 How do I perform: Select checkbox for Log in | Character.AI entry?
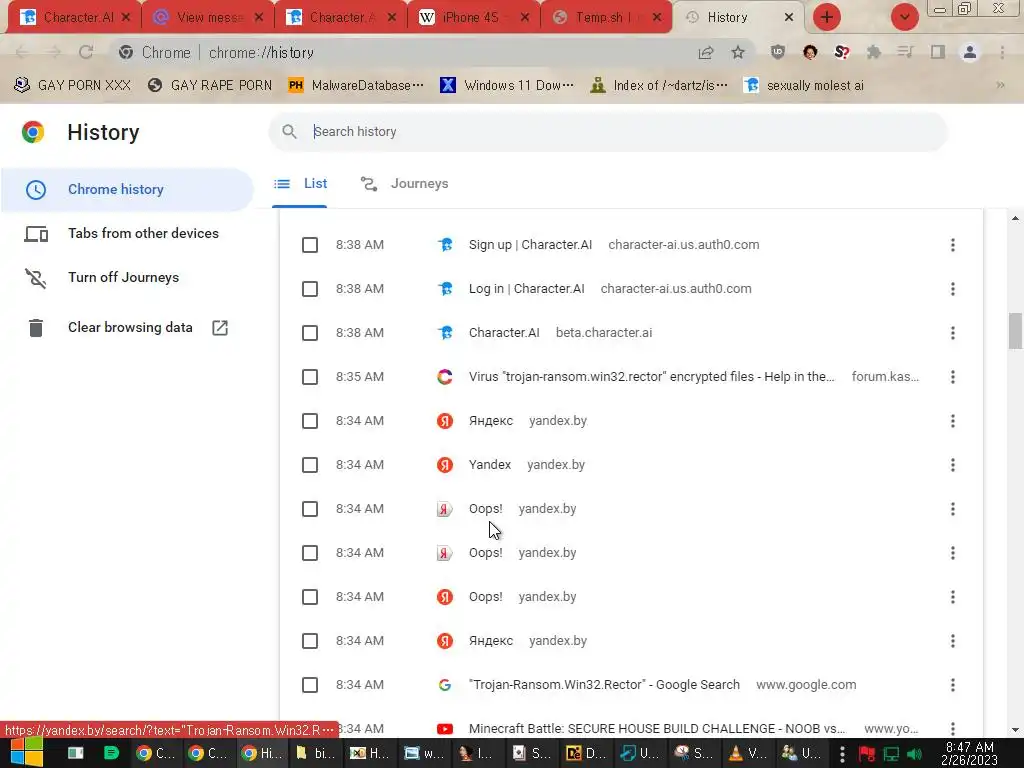[310, 289]
